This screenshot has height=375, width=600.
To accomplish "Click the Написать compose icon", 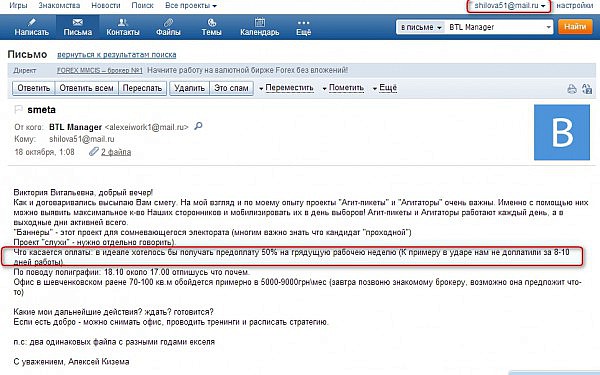I will (x=31, y=23).
